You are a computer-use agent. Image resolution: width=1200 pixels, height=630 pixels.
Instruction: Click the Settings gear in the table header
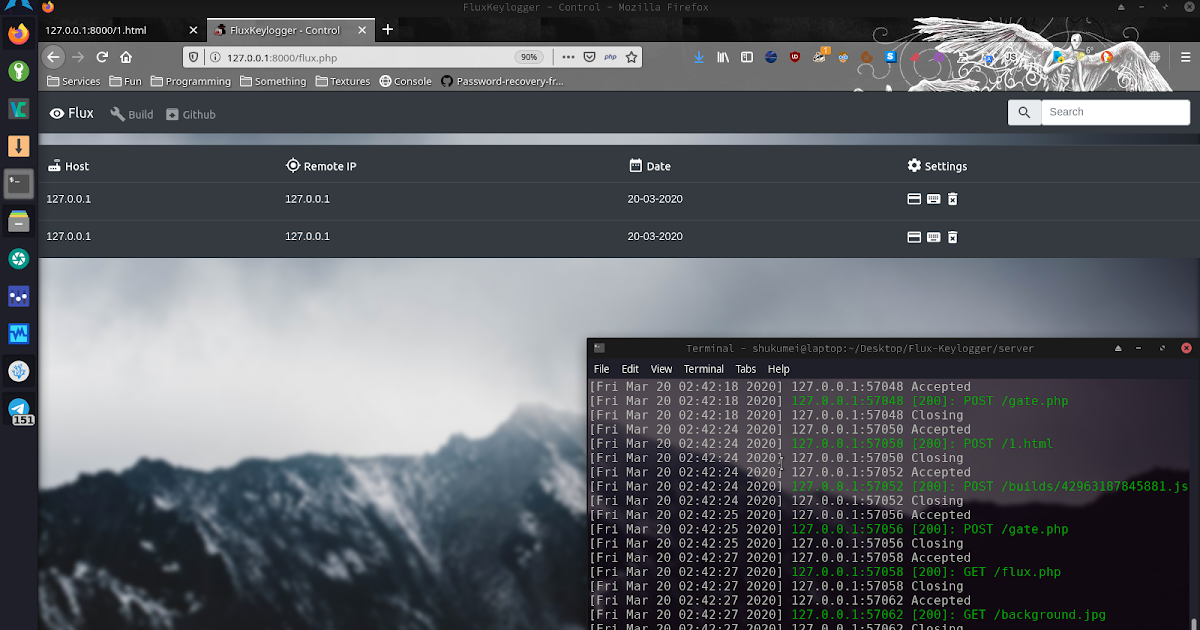coord(913,166)
